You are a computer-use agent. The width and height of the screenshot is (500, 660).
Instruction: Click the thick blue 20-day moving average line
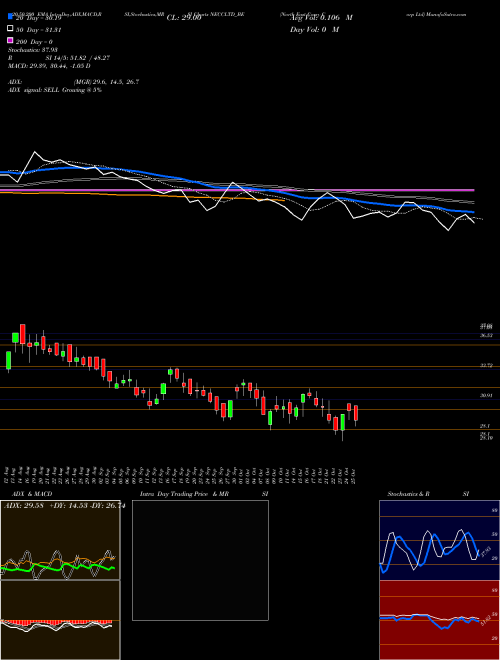coord(237,189)
